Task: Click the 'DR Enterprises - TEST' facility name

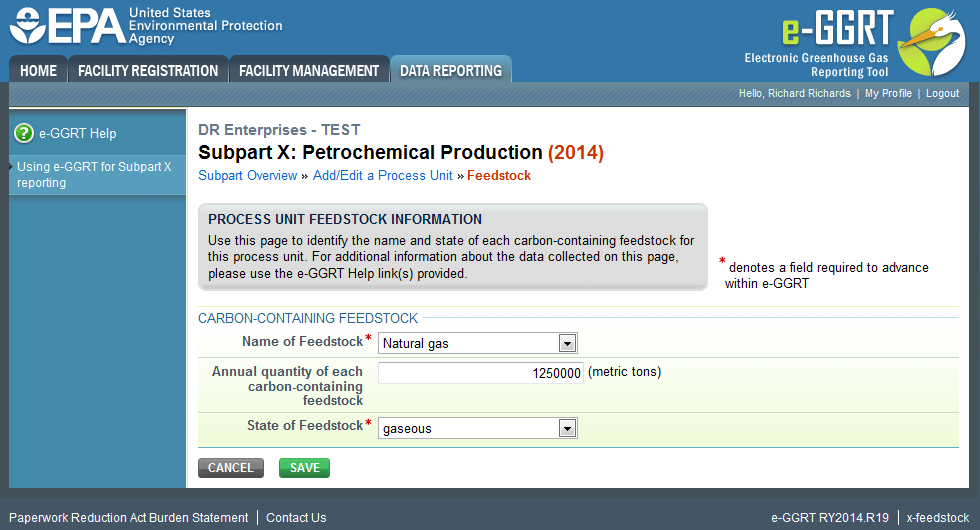Action: click(279, 130)
